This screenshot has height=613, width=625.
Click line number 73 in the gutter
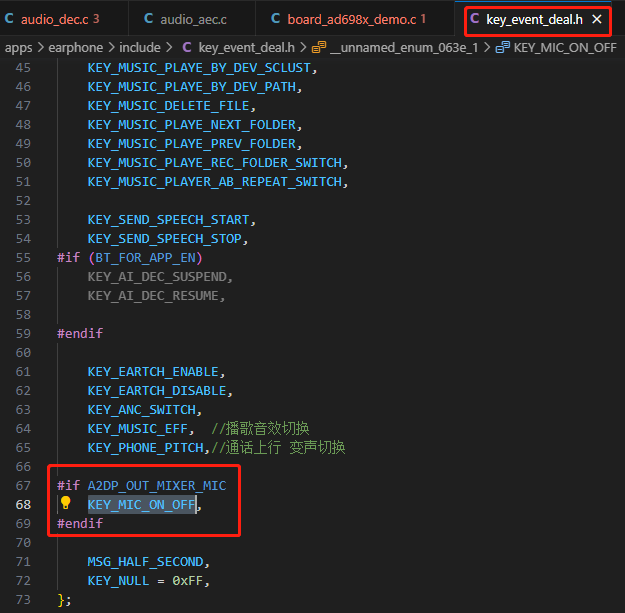23,600
